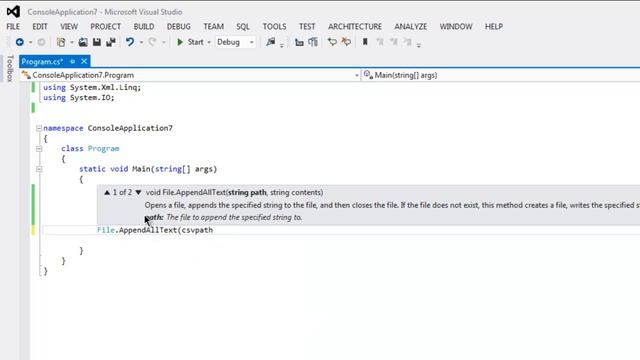
Task: Click the Comment Selection toolbar icon
Action: (332, 42)
